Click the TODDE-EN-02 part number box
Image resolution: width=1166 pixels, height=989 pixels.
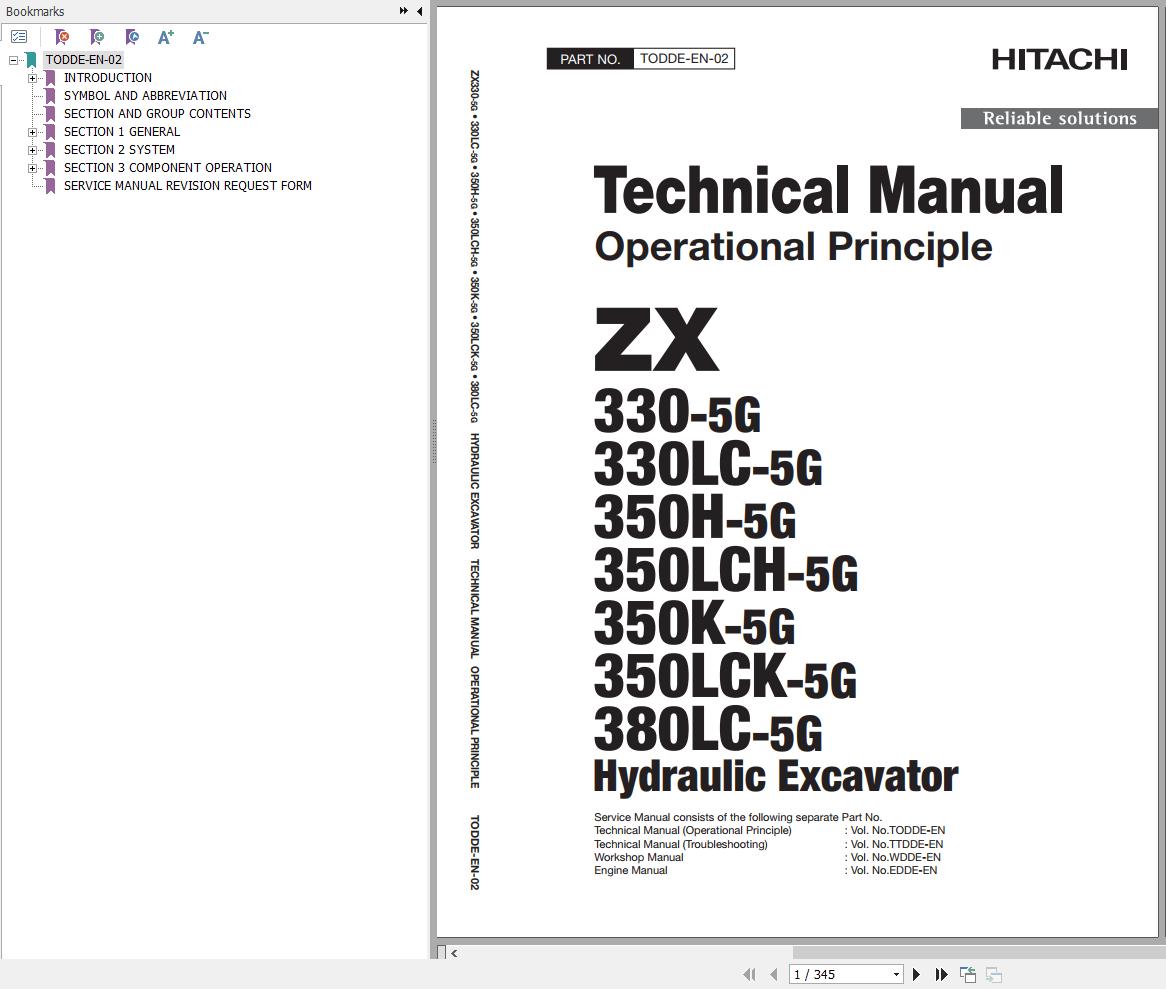(x=684, y=59)
